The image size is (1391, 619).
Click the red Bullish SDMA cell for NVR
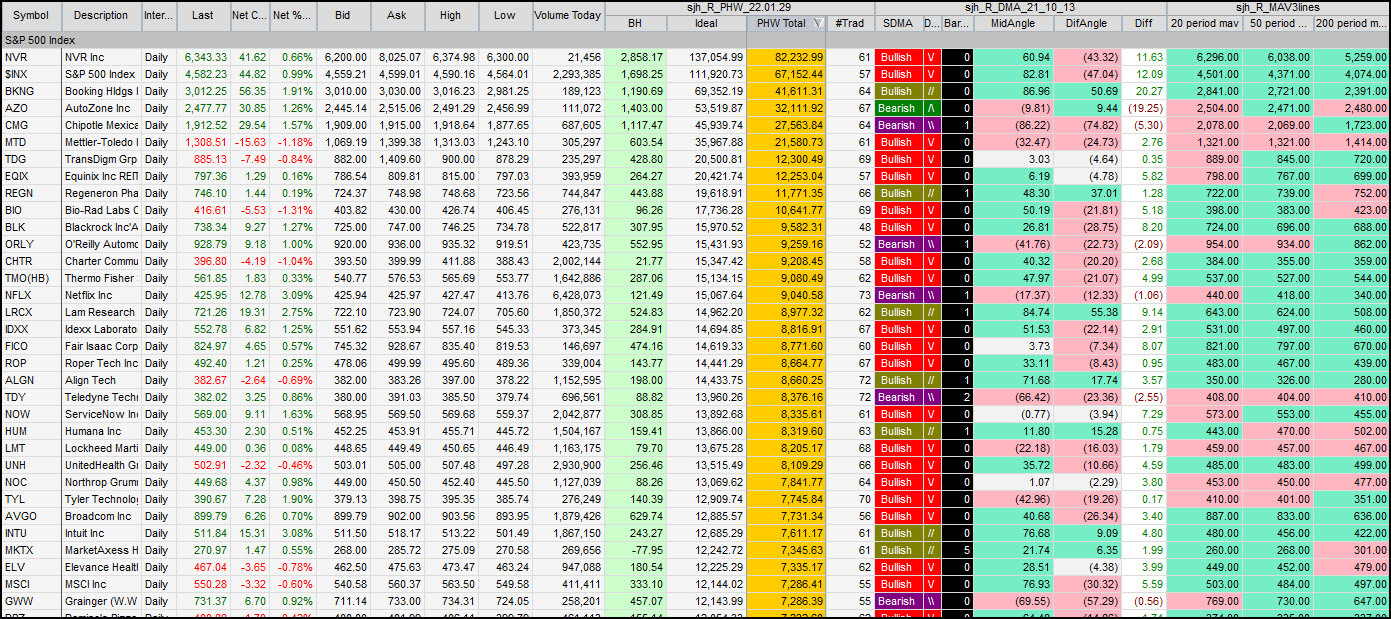pos(897,57)
